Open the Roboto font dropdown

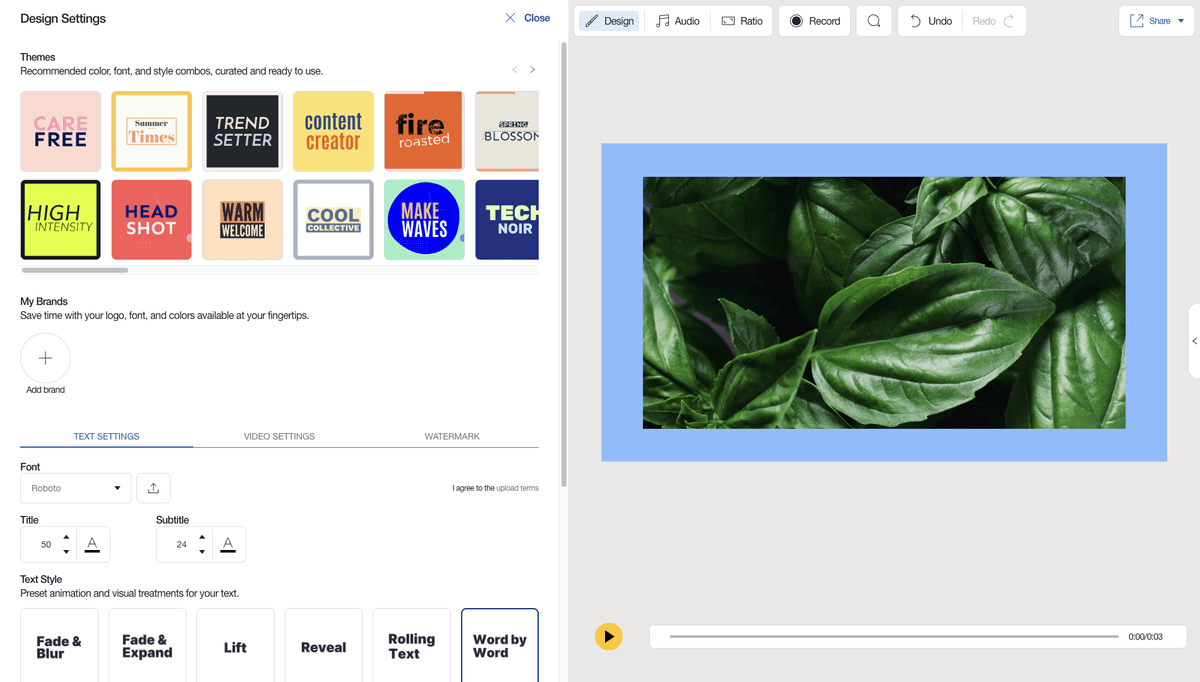(x=75, y=488)
